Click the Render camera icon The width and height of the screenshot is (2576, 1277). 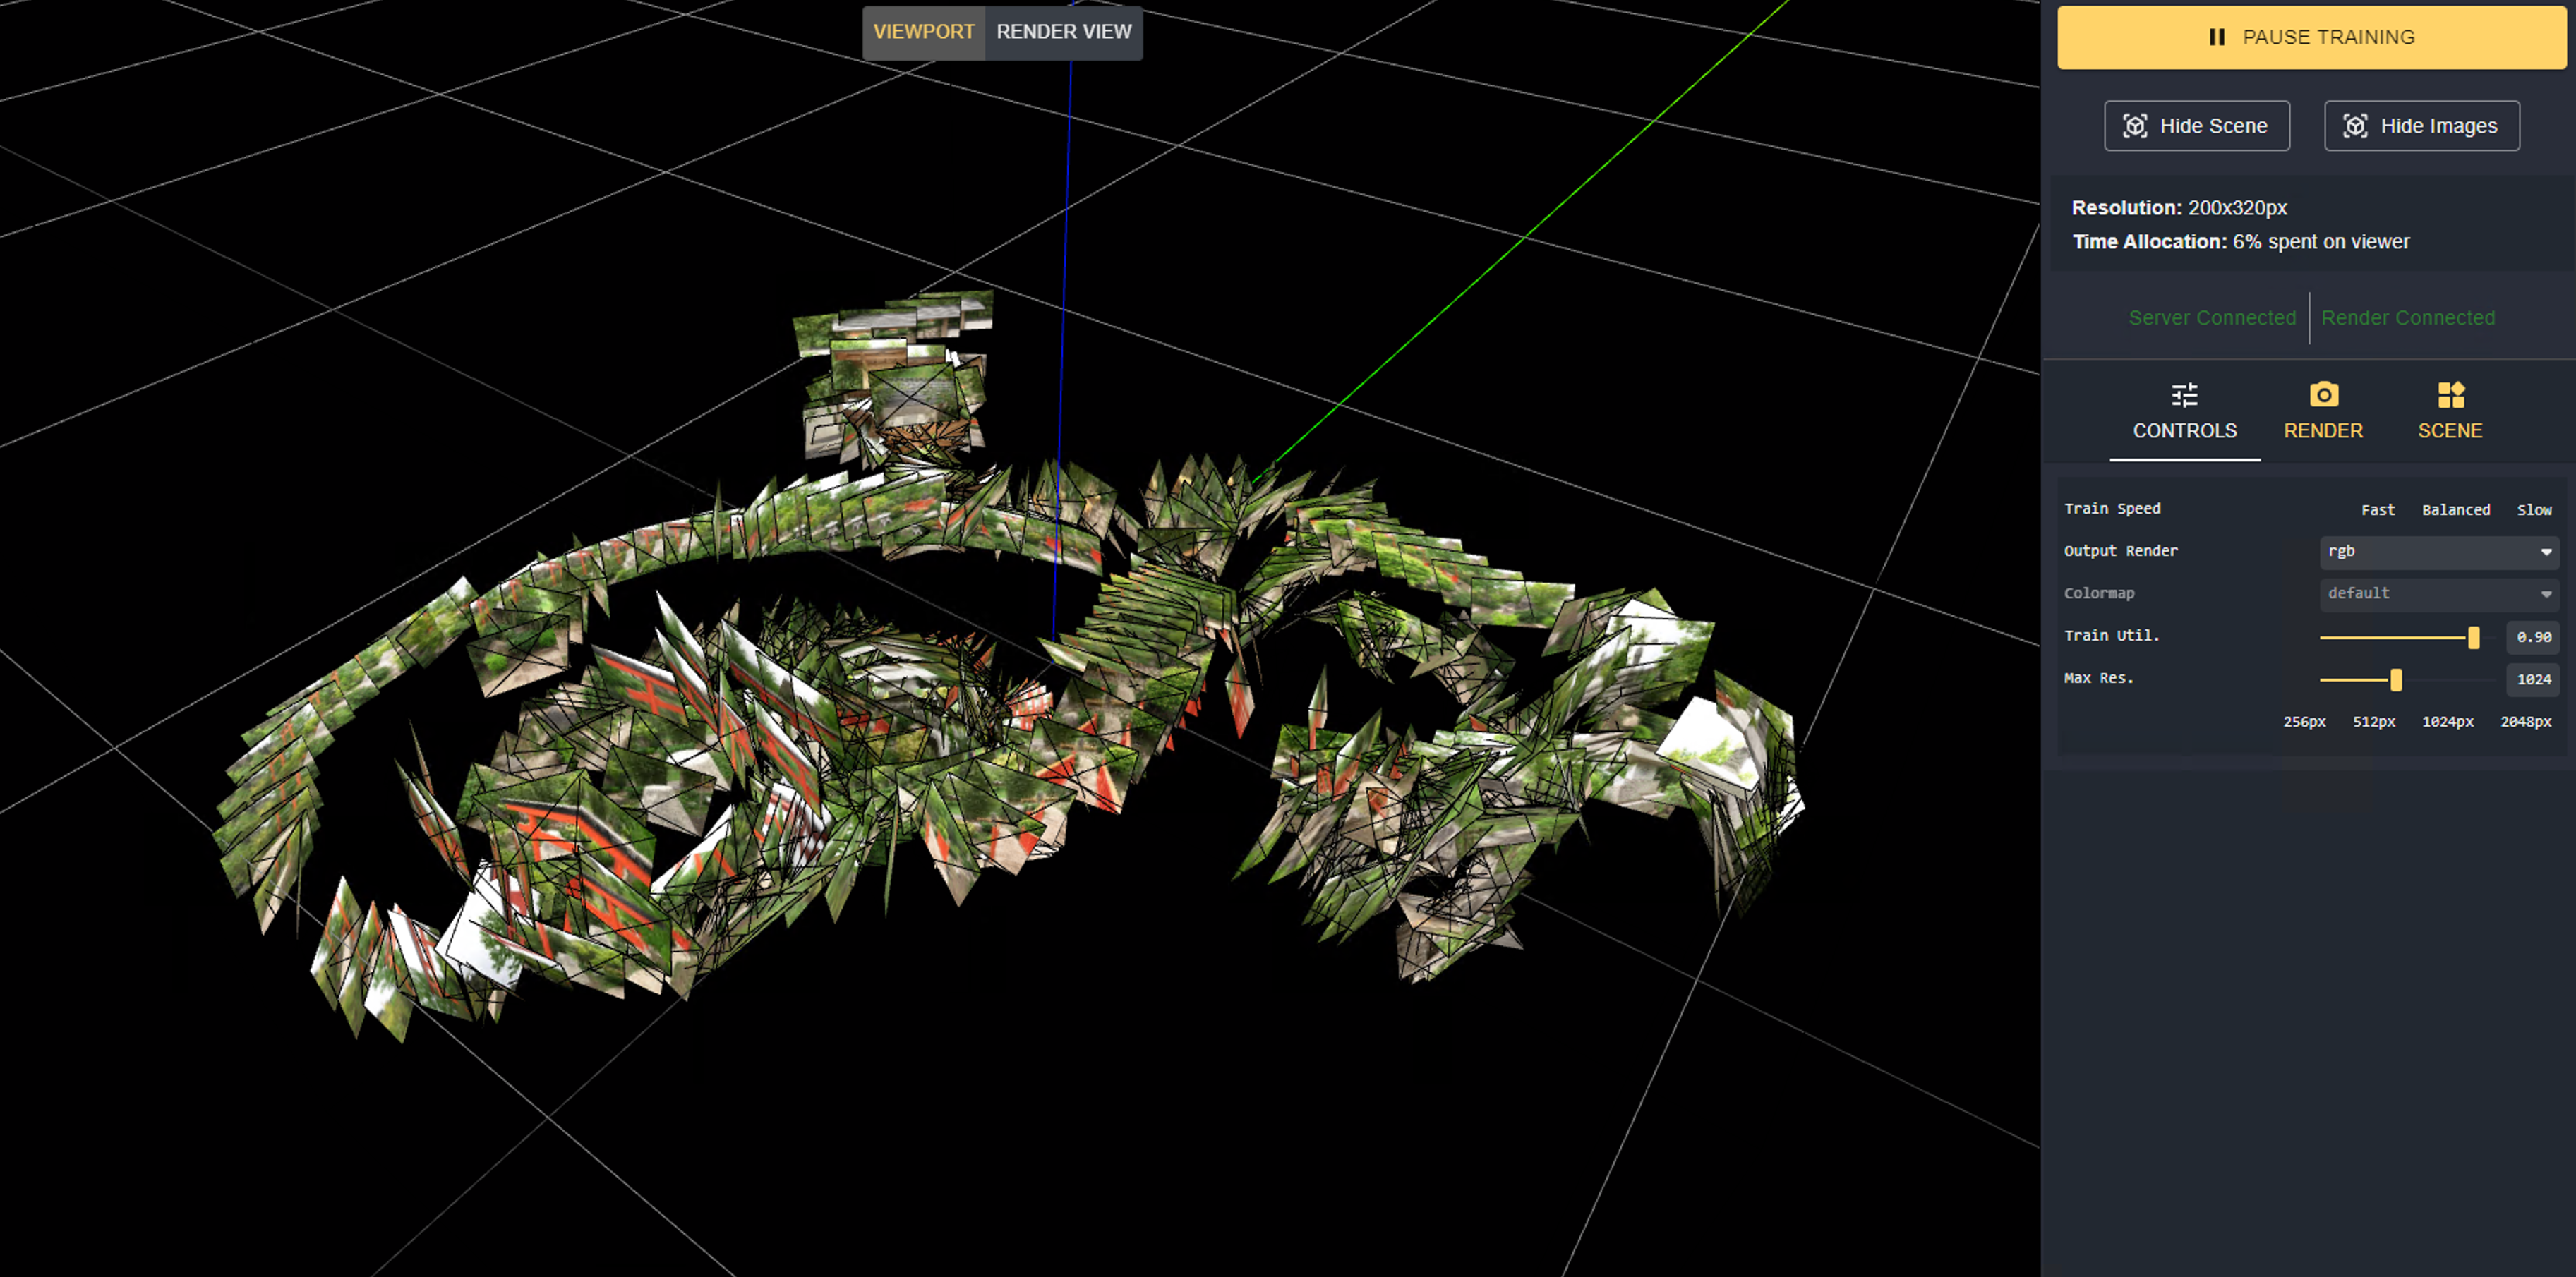coord(2323,395)
